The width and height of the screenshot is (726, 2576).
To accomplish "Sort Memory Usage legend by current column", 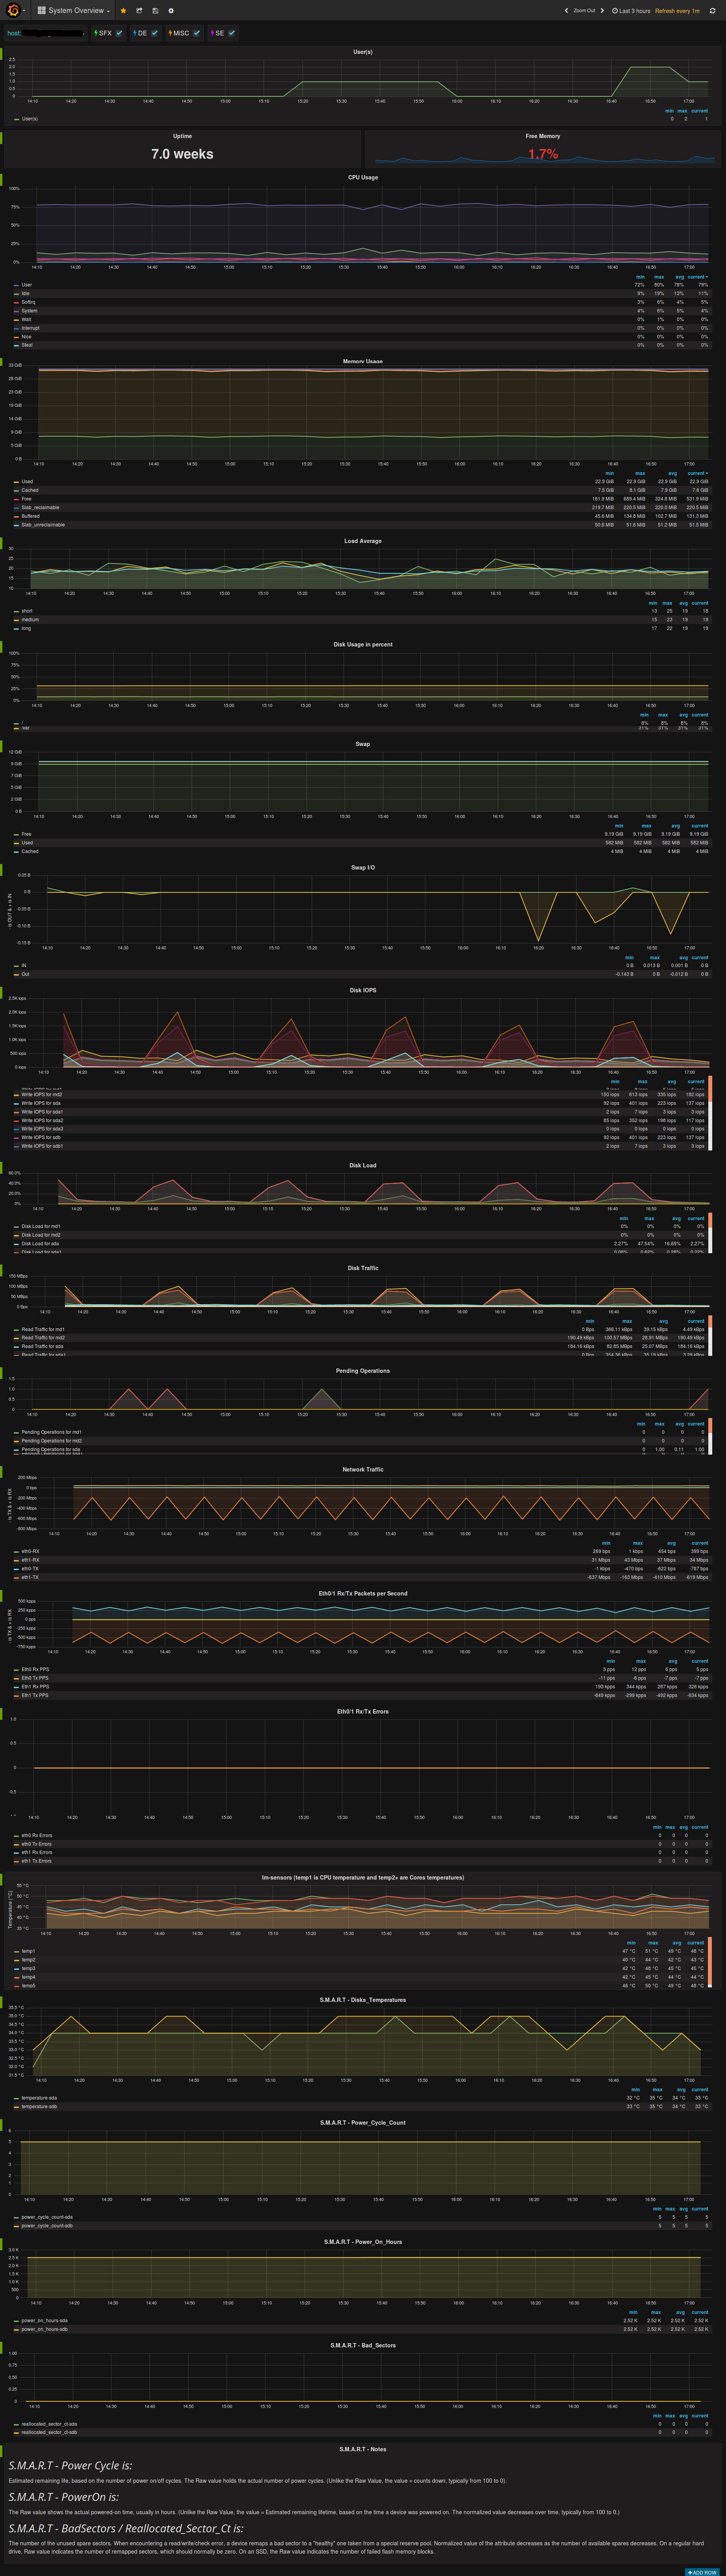I will pyautogui.click(x=698, y=473).
